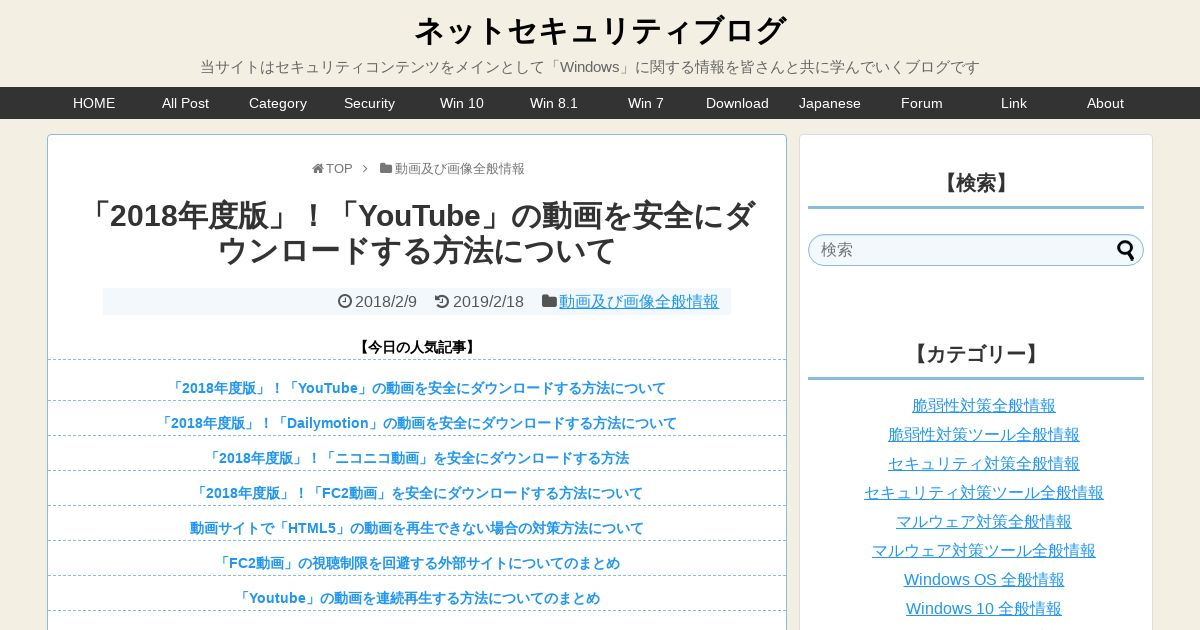Click the 2018年度版 YouTube article headline
This screenshot has height=630, width=1200.
[x=417, y=233]
